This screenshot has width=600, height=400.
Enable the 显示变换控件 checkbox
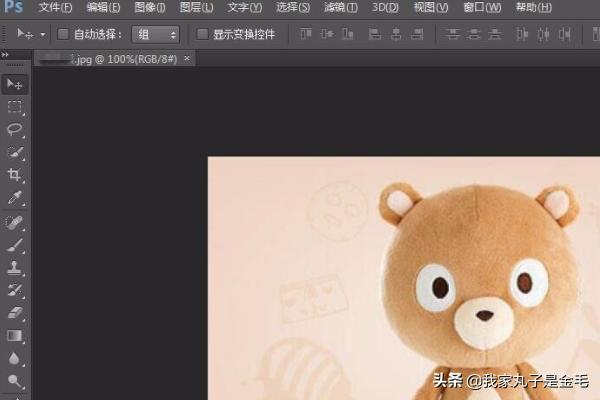[x=202, y=34]
